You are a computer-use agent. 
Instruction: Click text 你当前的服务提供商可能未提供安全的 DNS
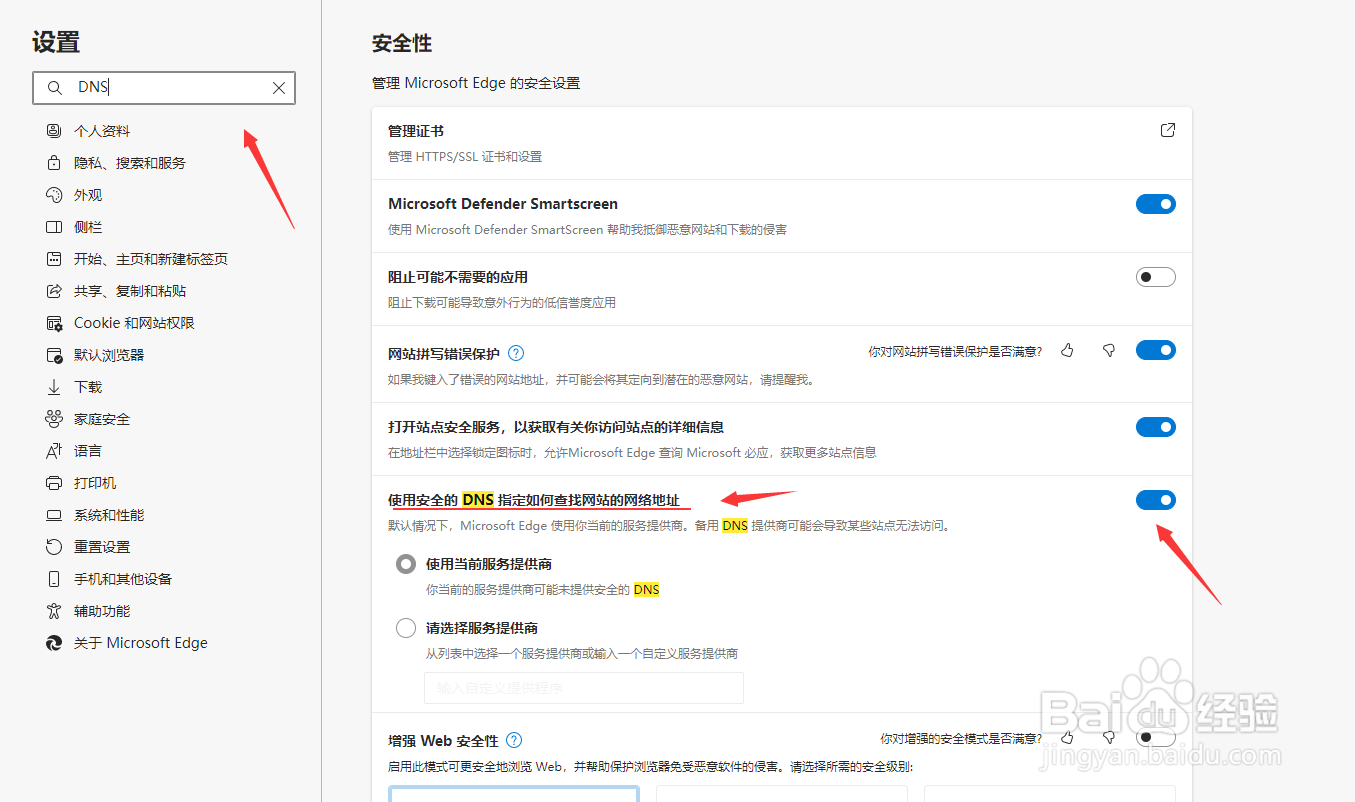click(x=543, y=590)
